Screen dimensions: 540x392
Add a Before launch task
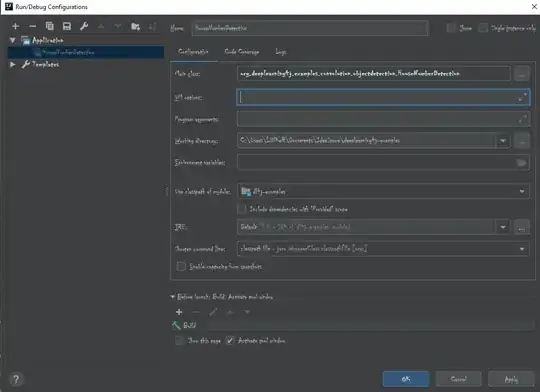[179, 312]
